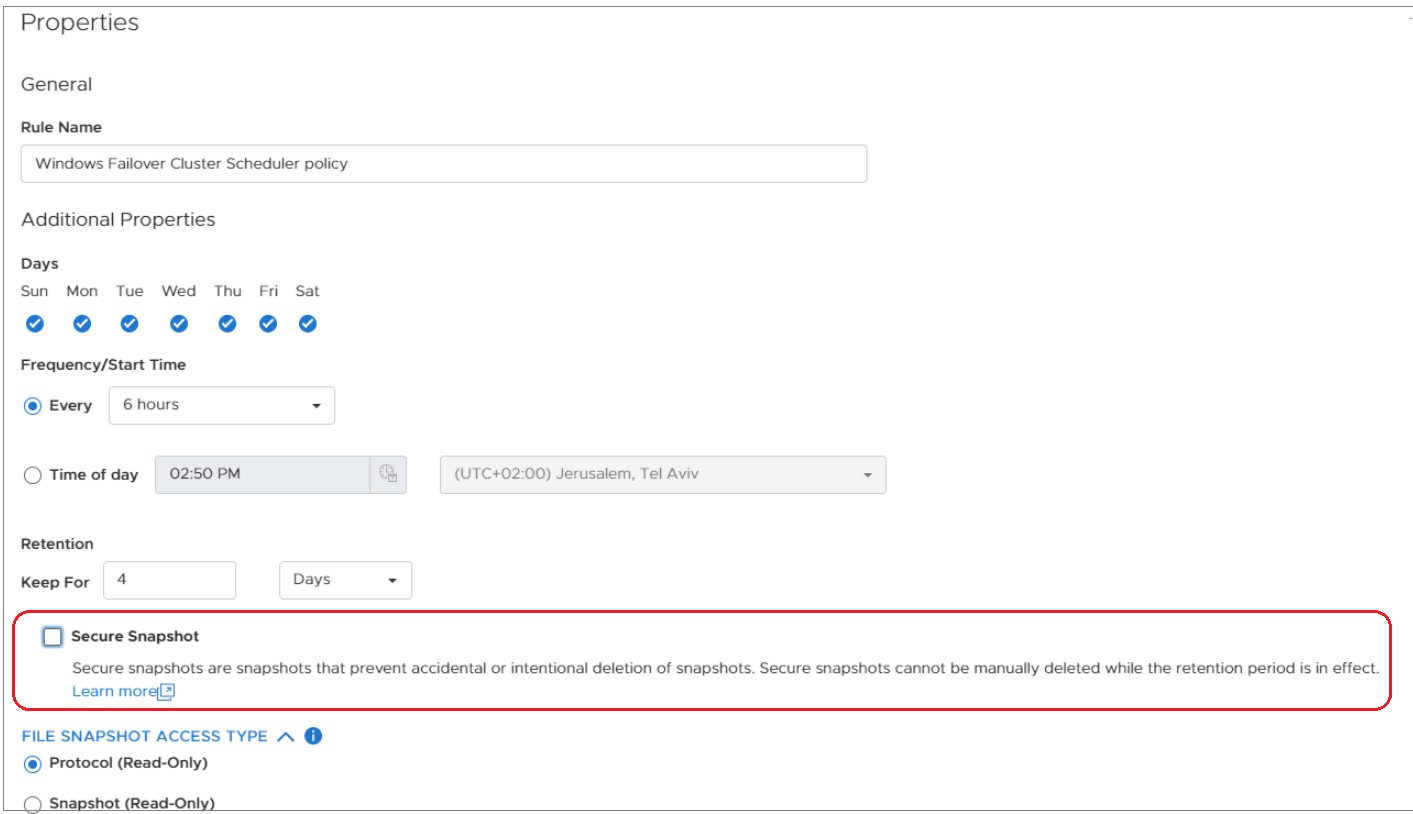Uncheck Saturday in the Days row
Screen dimensions: 1413x814
click(307, 323)
